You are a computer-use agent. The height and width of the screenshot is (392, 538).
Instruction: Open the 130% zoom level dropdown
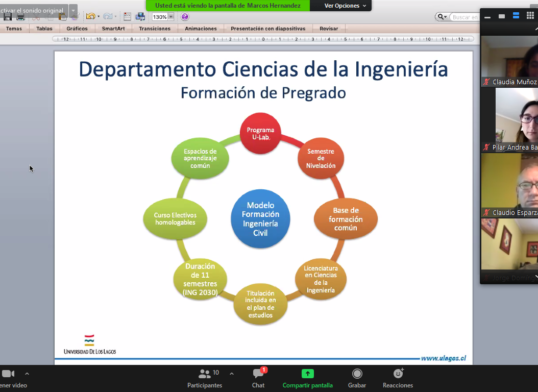tap(171, 16)
